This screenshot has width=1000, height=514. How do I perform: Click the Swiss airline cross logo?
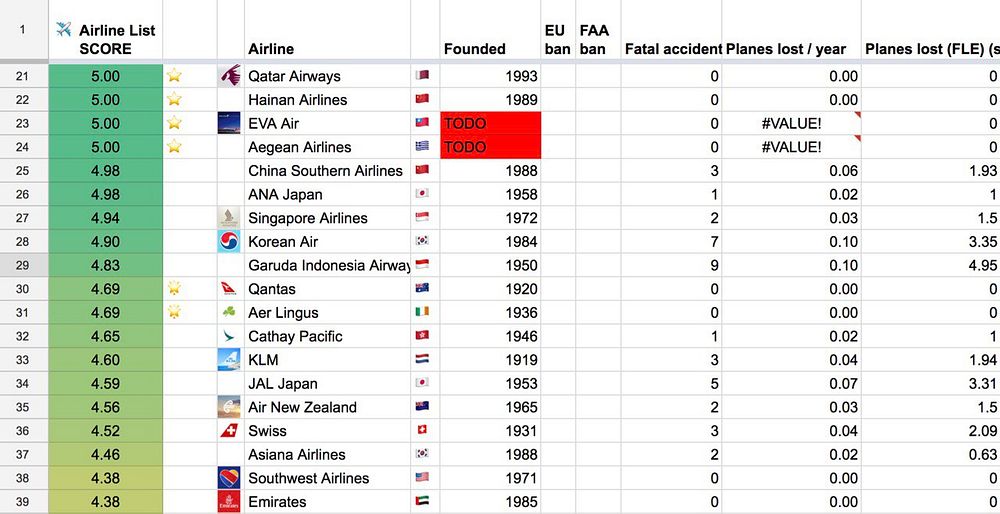click(230, 431)
